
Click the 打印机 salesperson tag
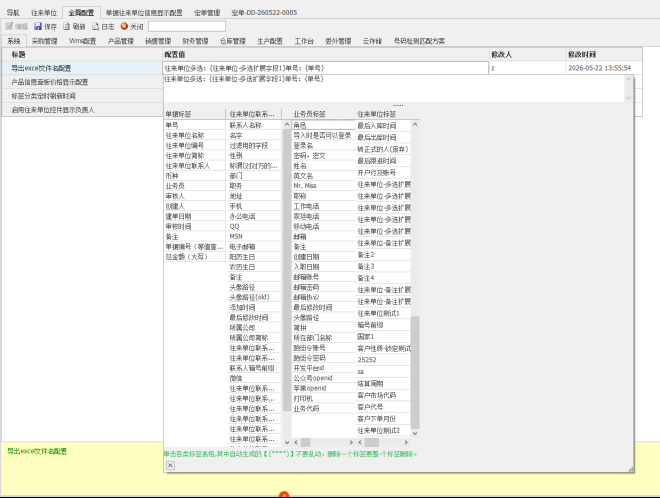point(323,398)
